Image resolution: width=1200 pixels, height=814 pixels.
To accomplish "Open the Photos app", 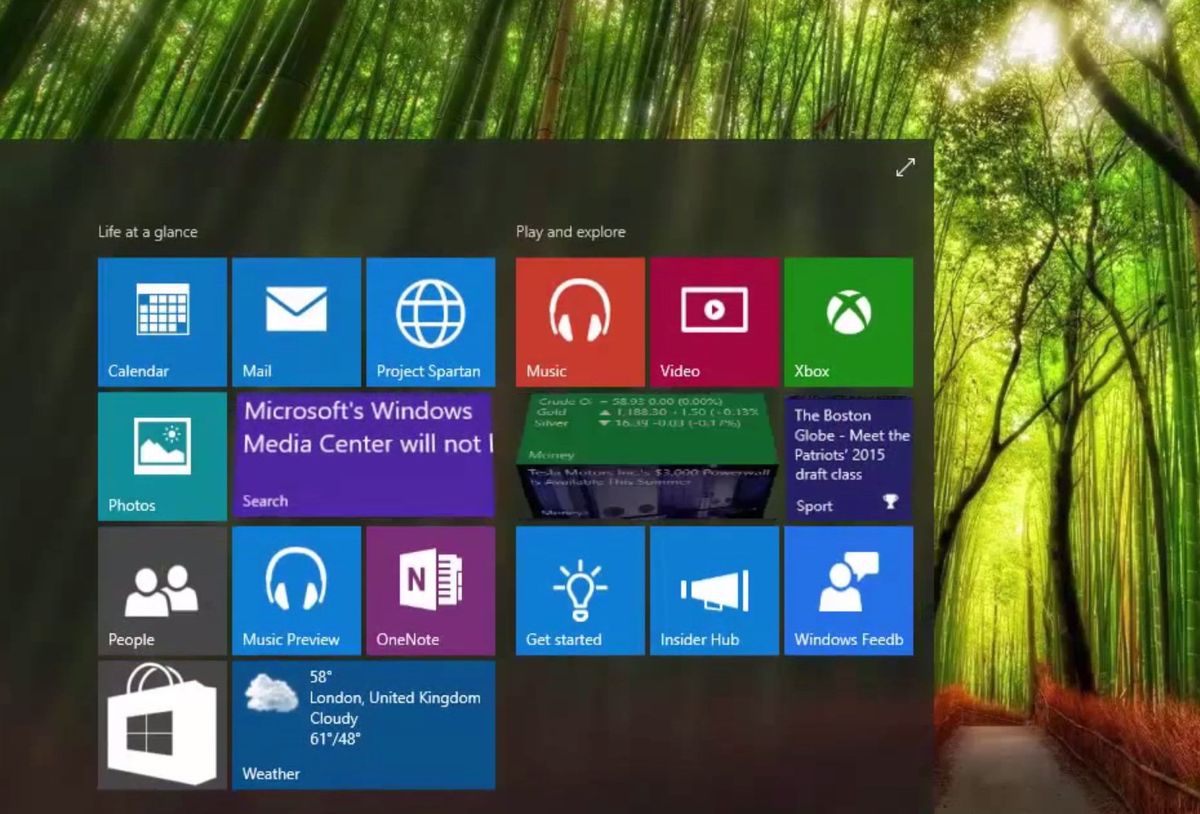I will pyautogui.click(x=161, y=455).
